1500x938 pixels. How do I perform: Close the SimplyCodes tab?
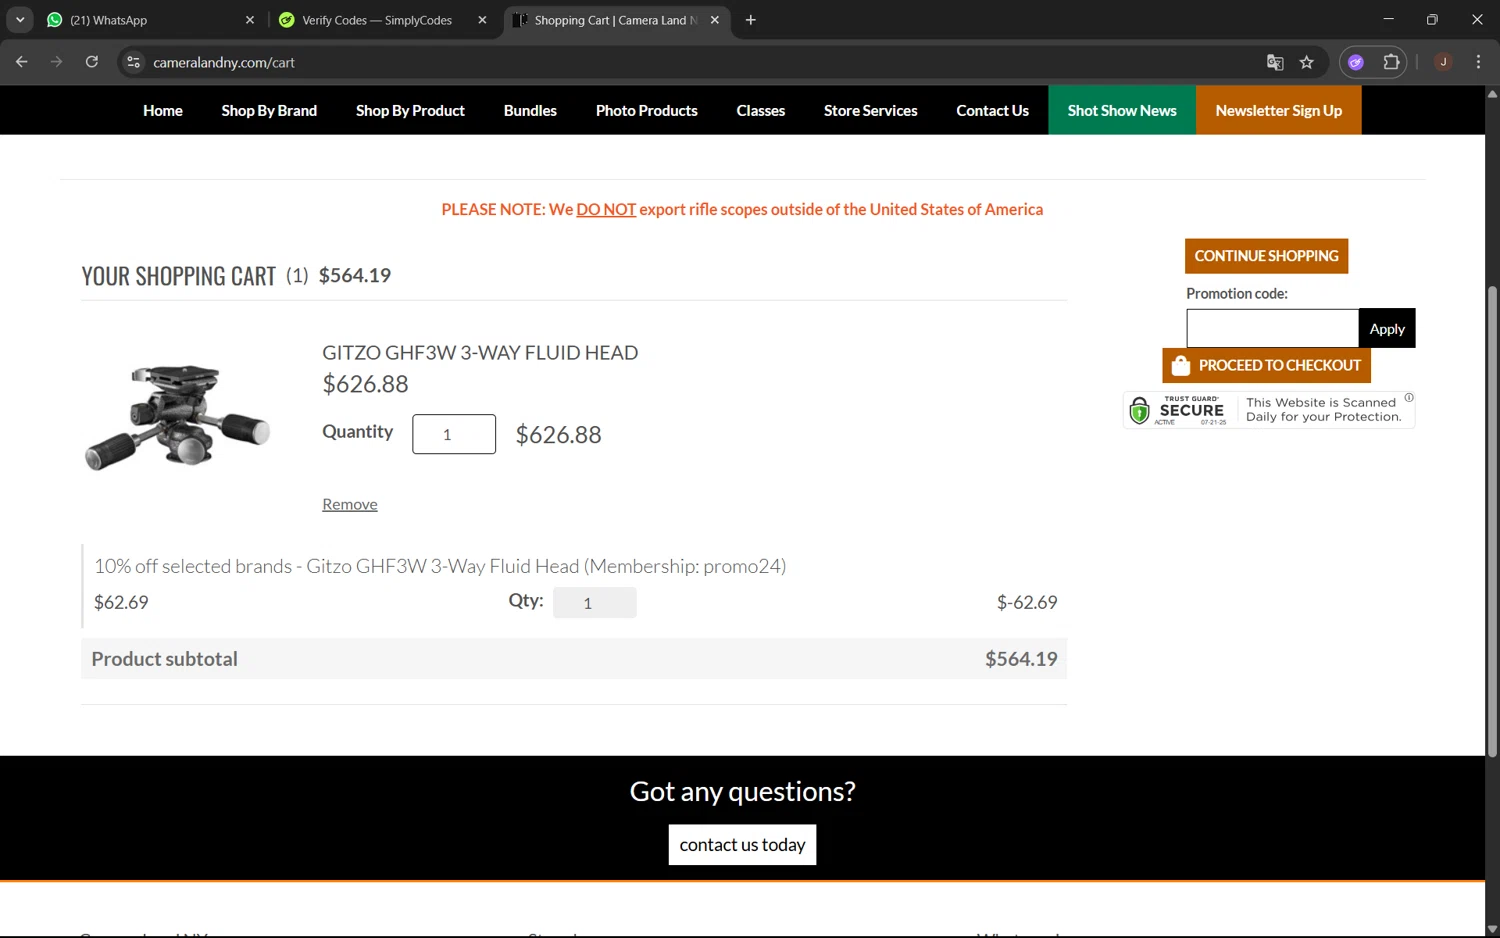(x=482, y=20)
